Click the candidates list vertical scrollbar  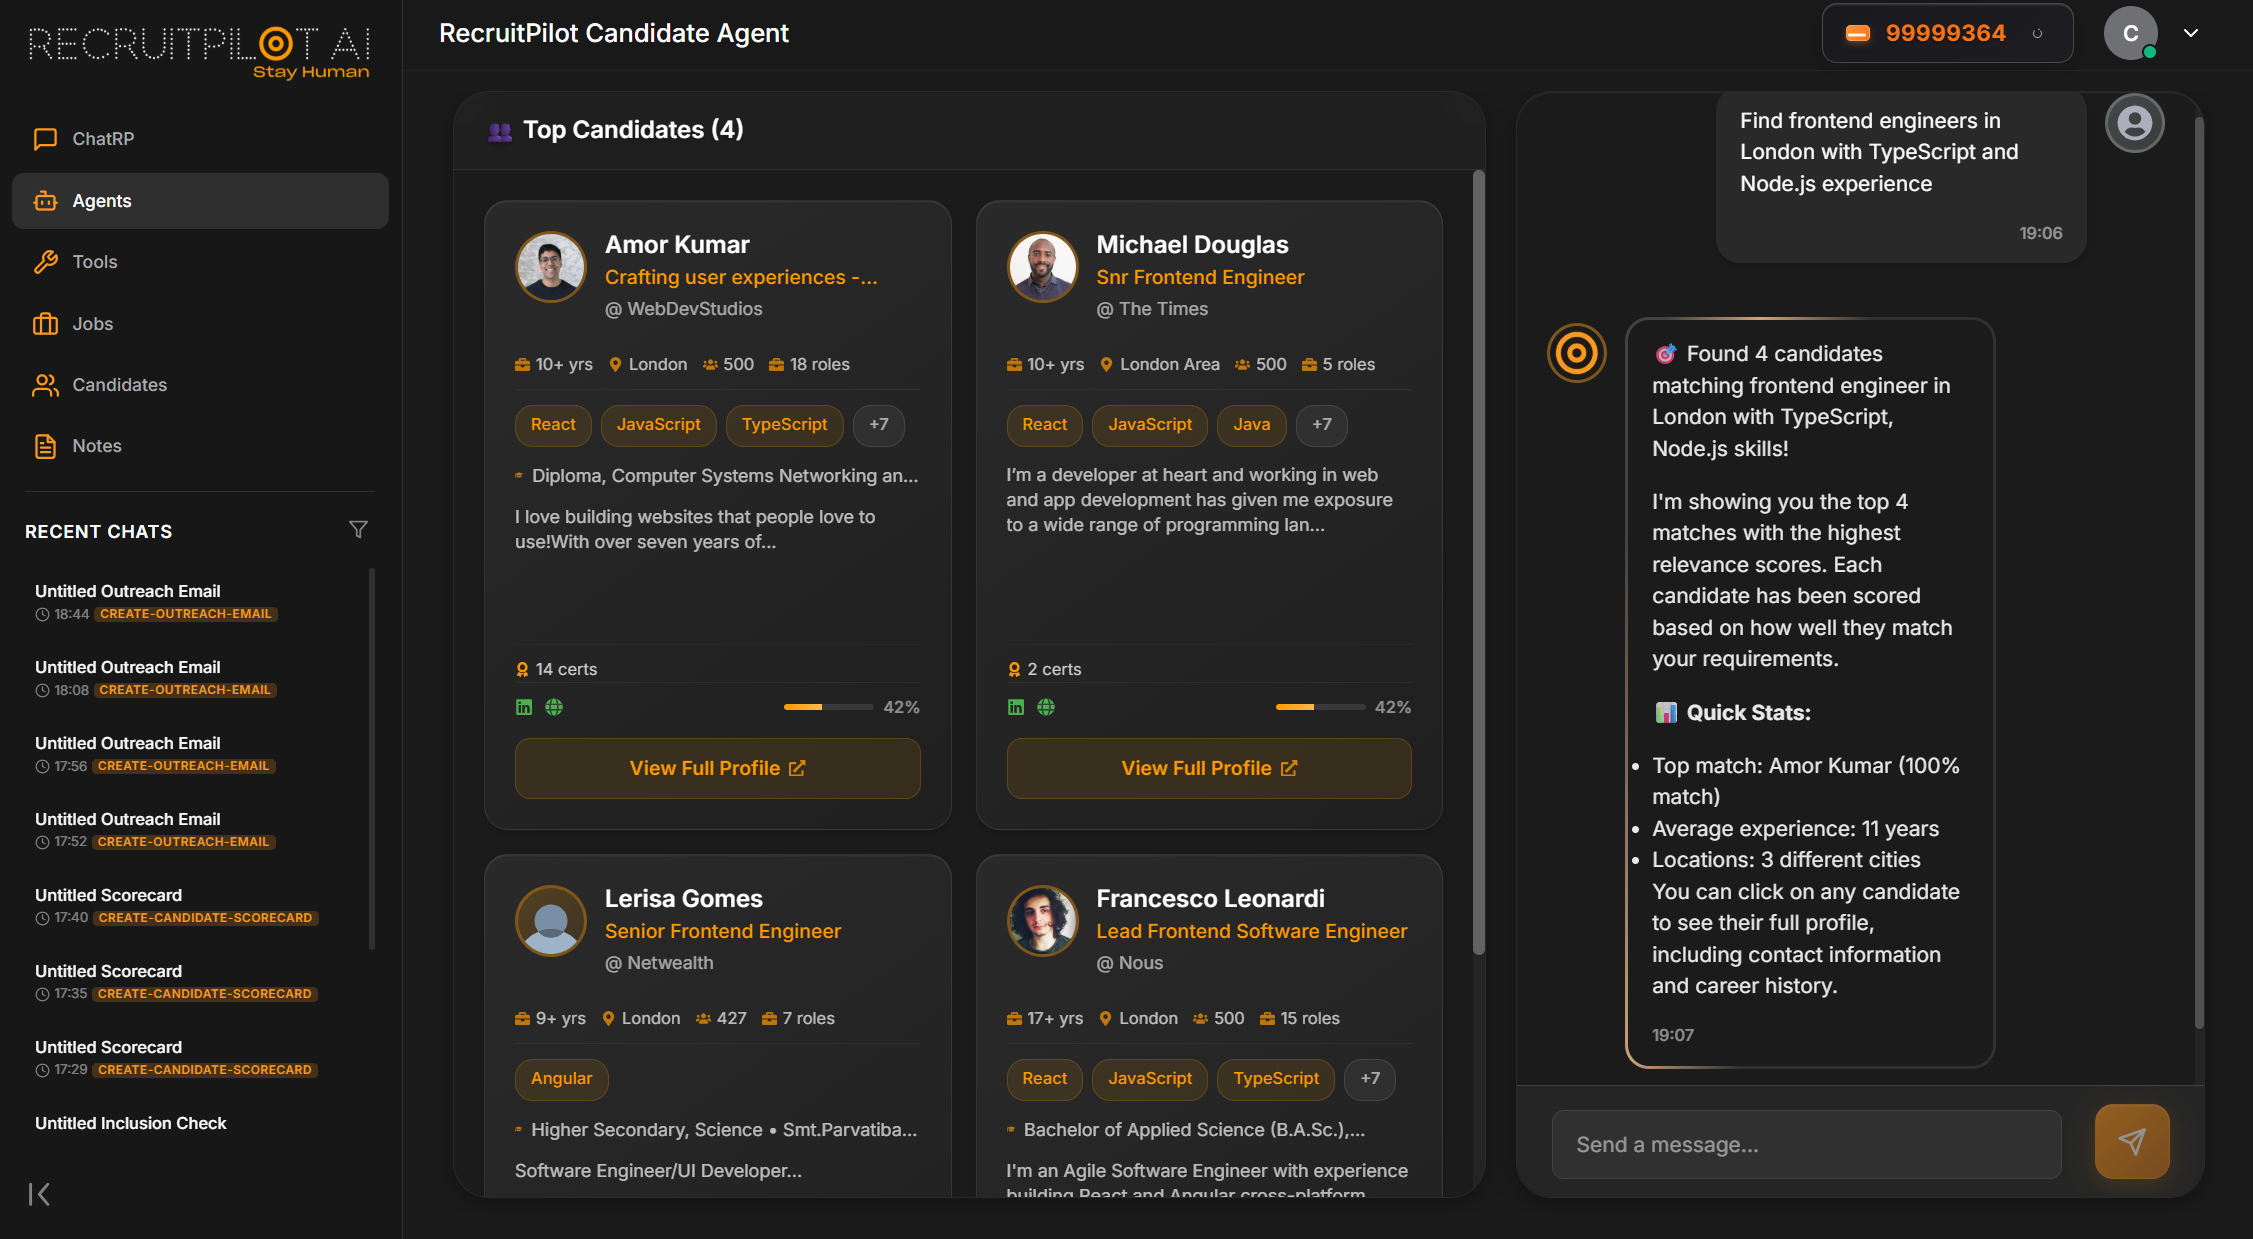pyautogui.click(x=1478, y=563)
